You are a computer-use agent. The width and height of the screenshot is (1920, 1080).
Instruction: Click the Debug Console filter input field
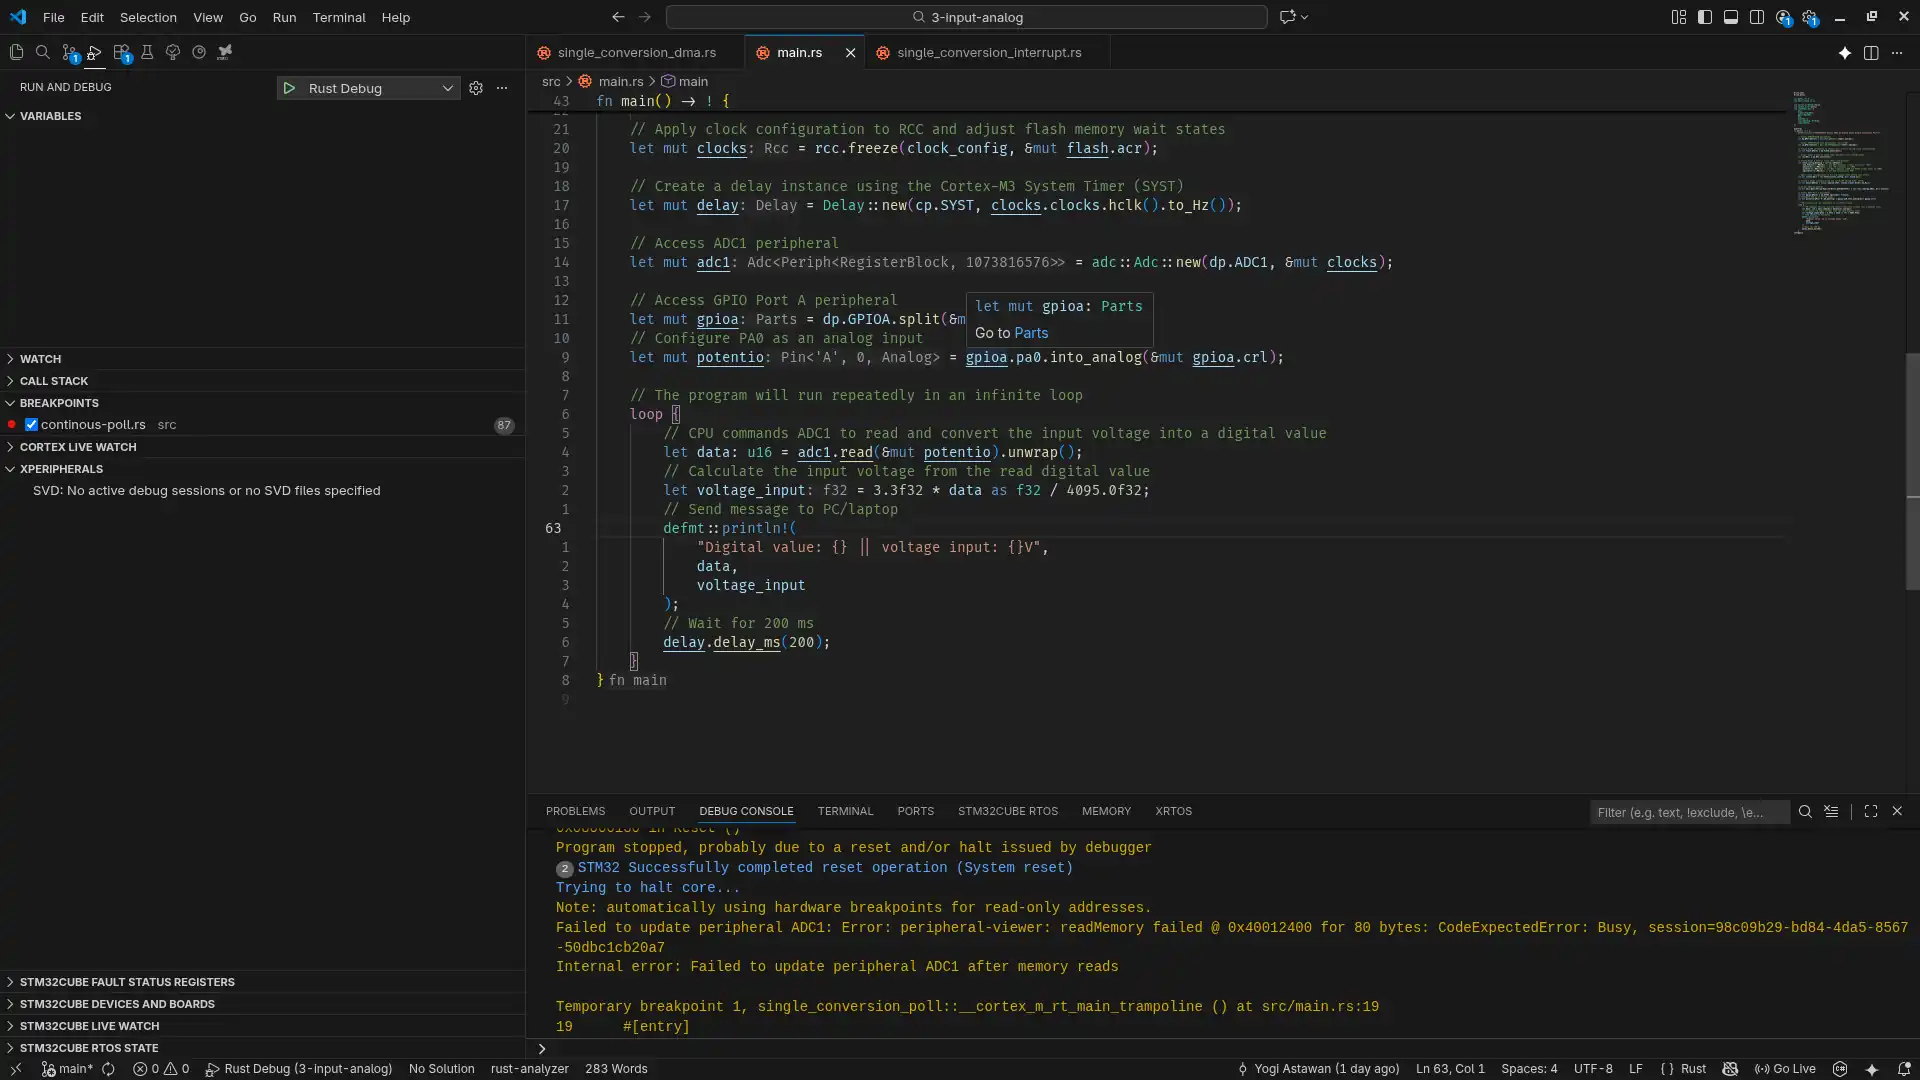tap(1690, 812)
